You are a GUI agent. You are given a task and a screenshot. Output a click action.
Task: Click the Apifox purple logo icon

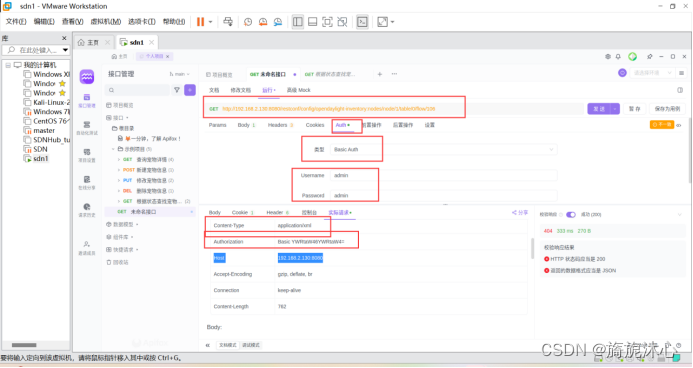[87, 77]
